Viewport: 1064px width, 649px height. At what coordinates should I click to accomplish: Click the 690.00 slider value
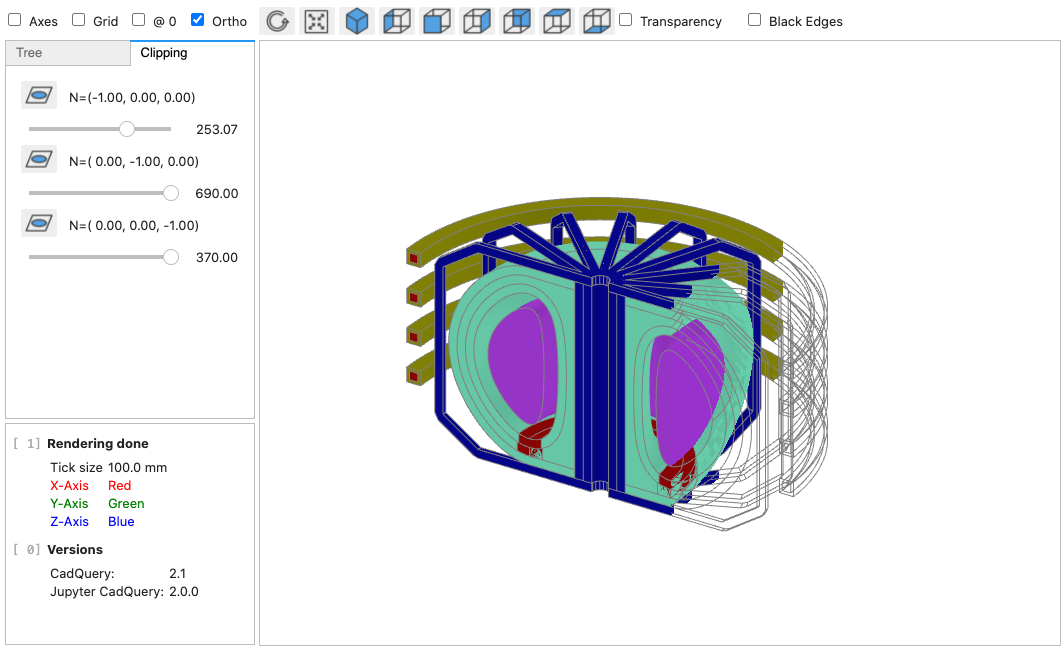pos(216,193)
